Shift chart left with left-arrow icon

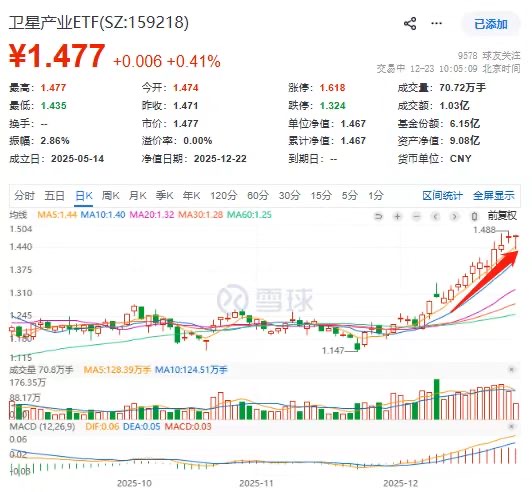436,216
